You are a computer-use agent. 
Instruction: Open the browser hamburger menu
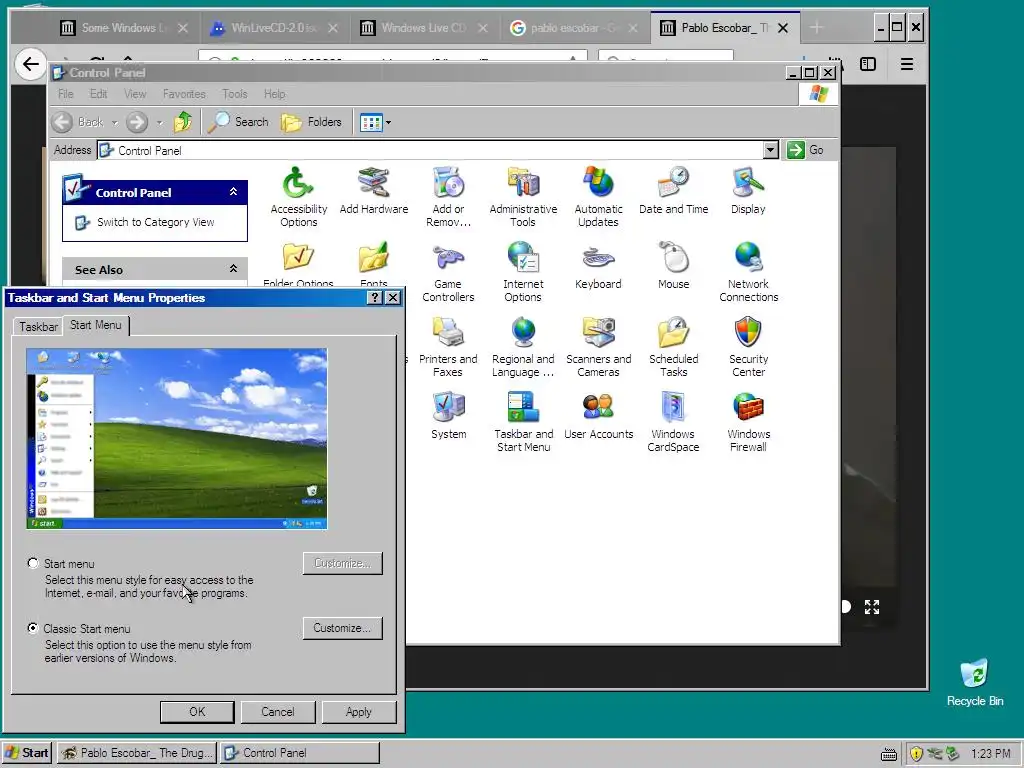click(x=906, y=64)
